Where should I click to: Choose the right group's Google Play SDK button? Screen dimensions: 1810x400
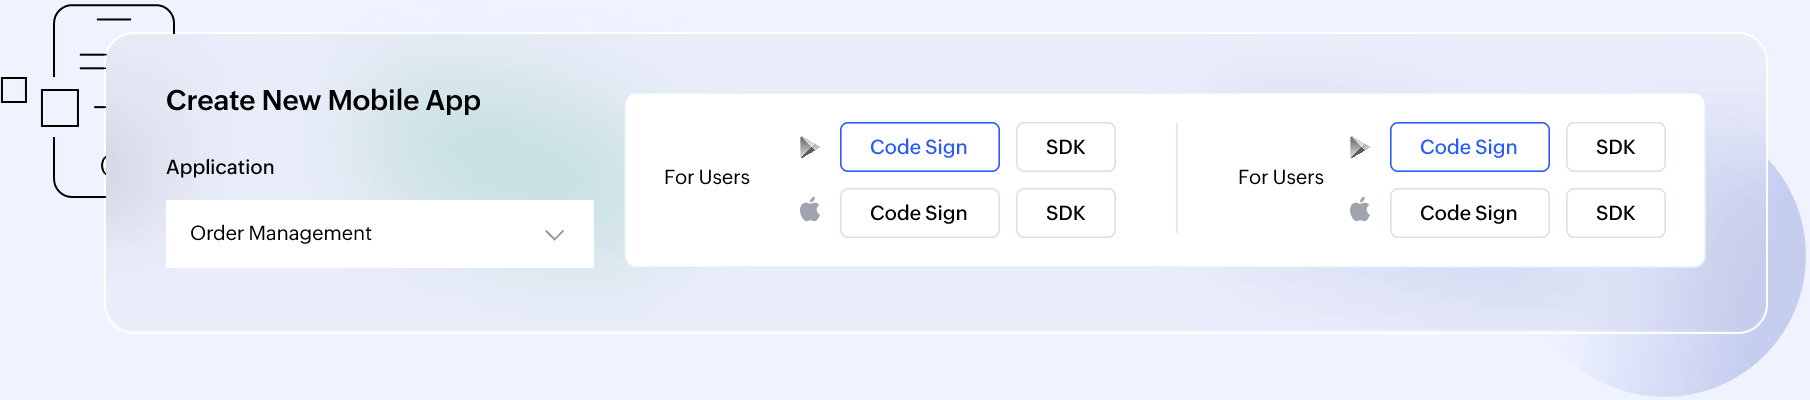tap(1615, 147)
